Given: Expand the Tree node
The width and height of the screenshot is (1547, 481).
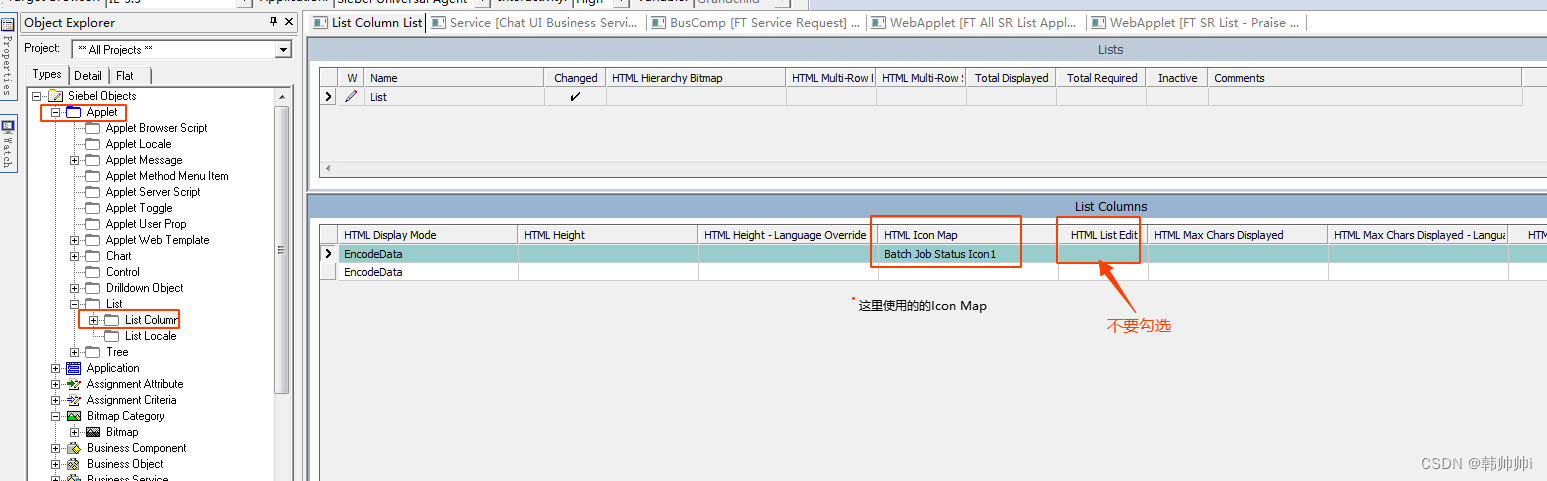Looking at the screenshot, I should [75, 352].
